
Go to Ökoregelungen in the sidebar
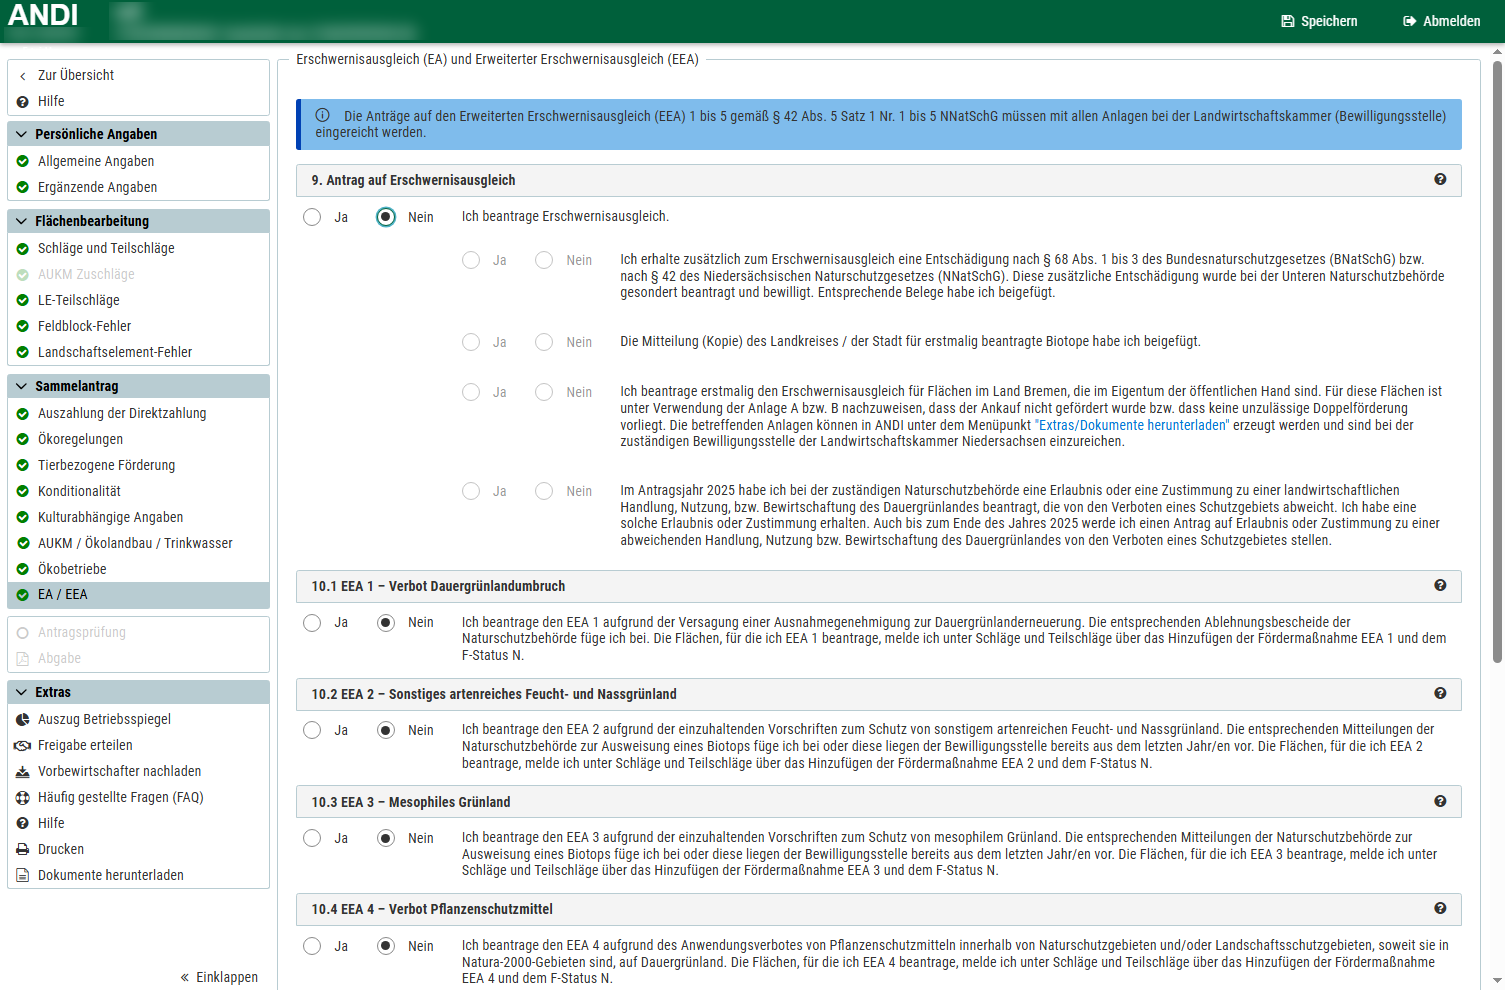click(80, 439)
